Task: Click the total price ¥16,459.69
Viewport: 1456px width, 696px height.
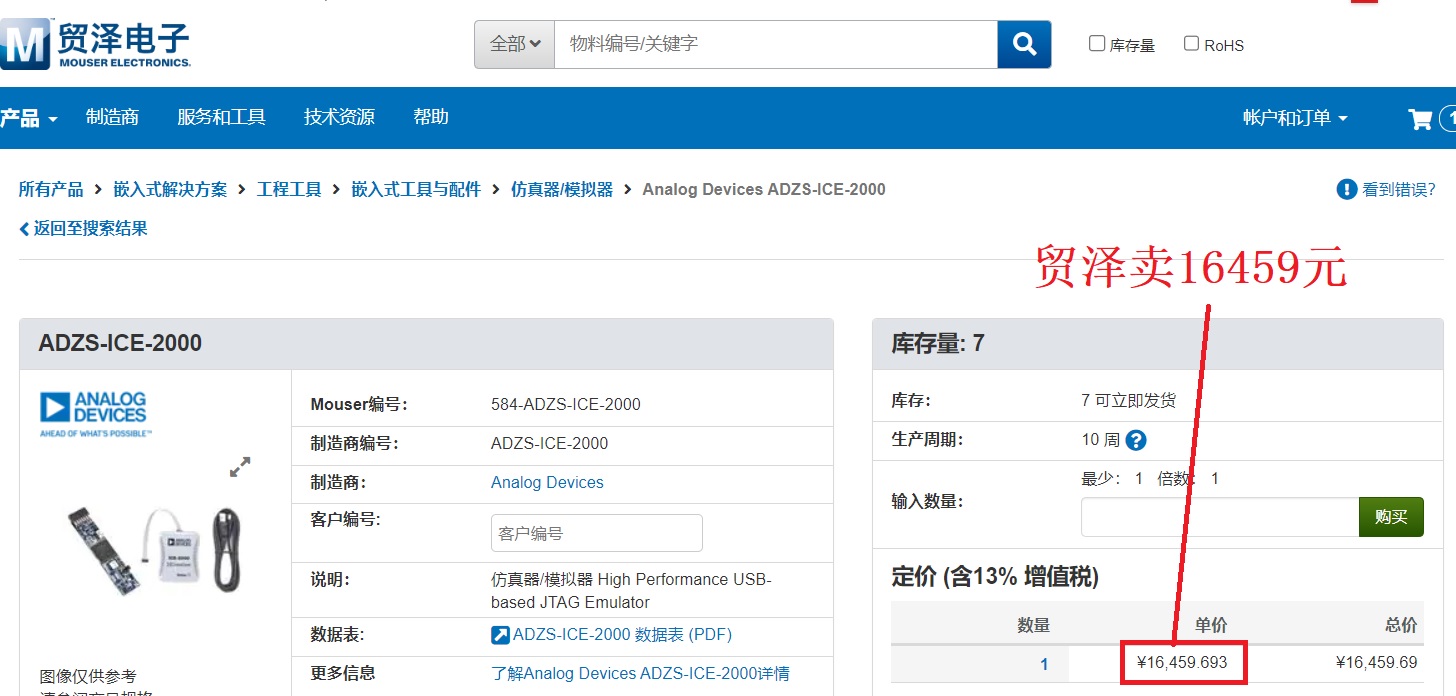Action: coord(1376,662)
